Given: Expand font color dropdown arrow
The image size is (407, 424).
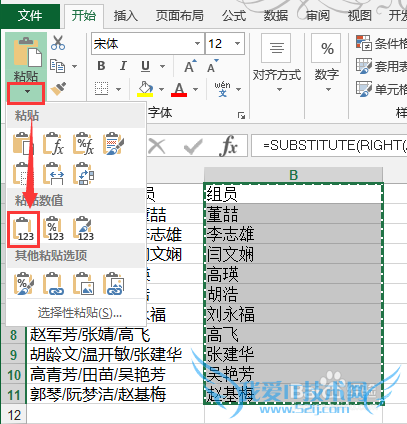Looking at the screenshot, I should 195,89.
